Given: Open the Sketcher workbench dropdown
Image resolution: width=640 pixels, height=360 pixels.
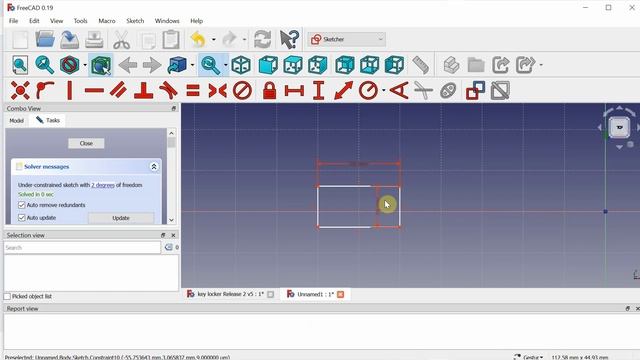Looking at the screenshot, I should pos(347,39).
